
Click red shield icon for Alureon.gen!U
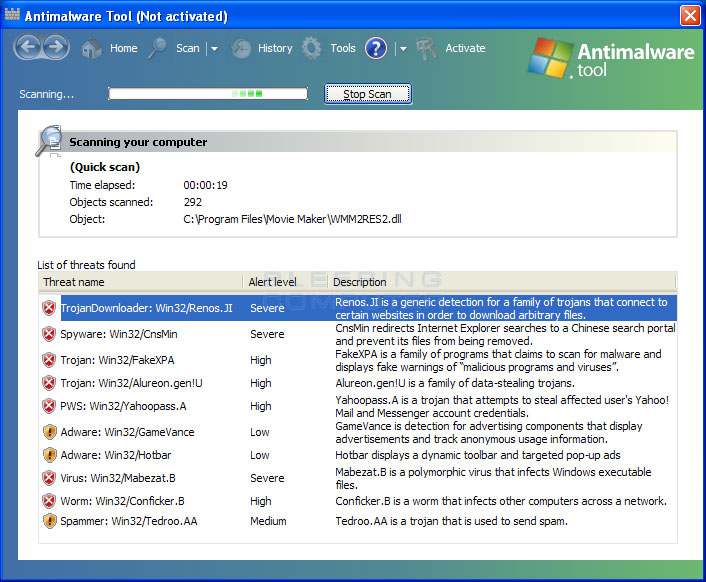pos(49,383)
